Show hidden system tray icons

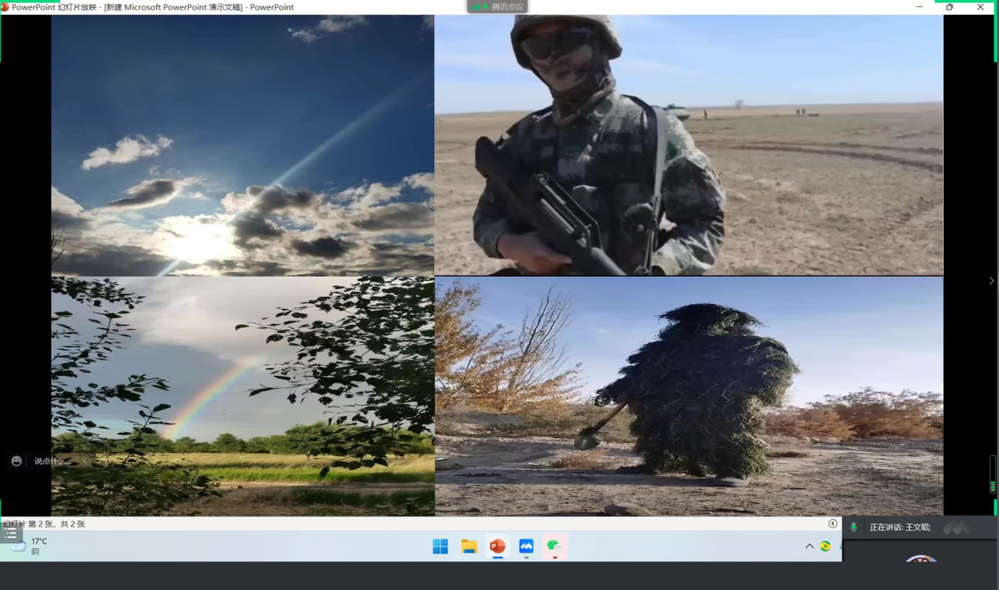point(809,546)
